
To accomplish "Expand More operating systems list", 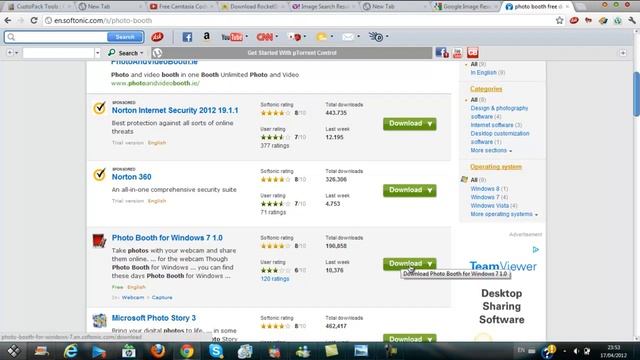I will pos(504,214).
